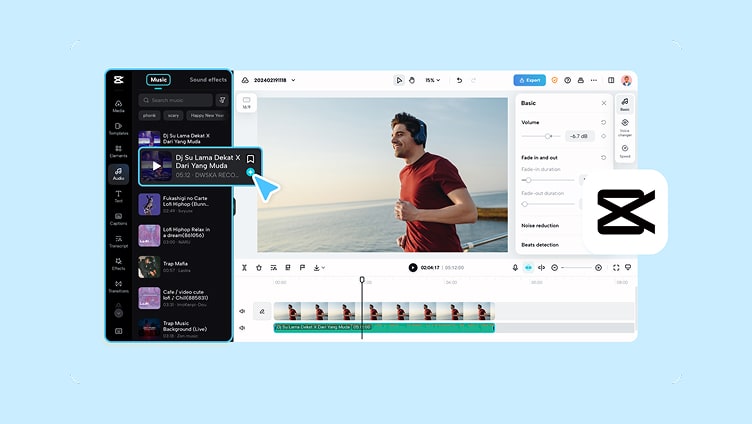
Task: Click the Search music input field
Action: [176, 100]
